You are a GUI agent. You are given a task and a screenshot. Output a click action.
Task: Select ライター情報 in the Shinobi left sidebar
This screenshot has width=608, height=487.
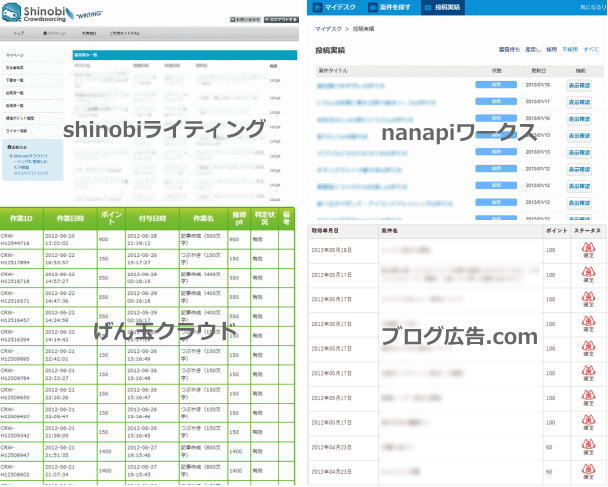16,131
